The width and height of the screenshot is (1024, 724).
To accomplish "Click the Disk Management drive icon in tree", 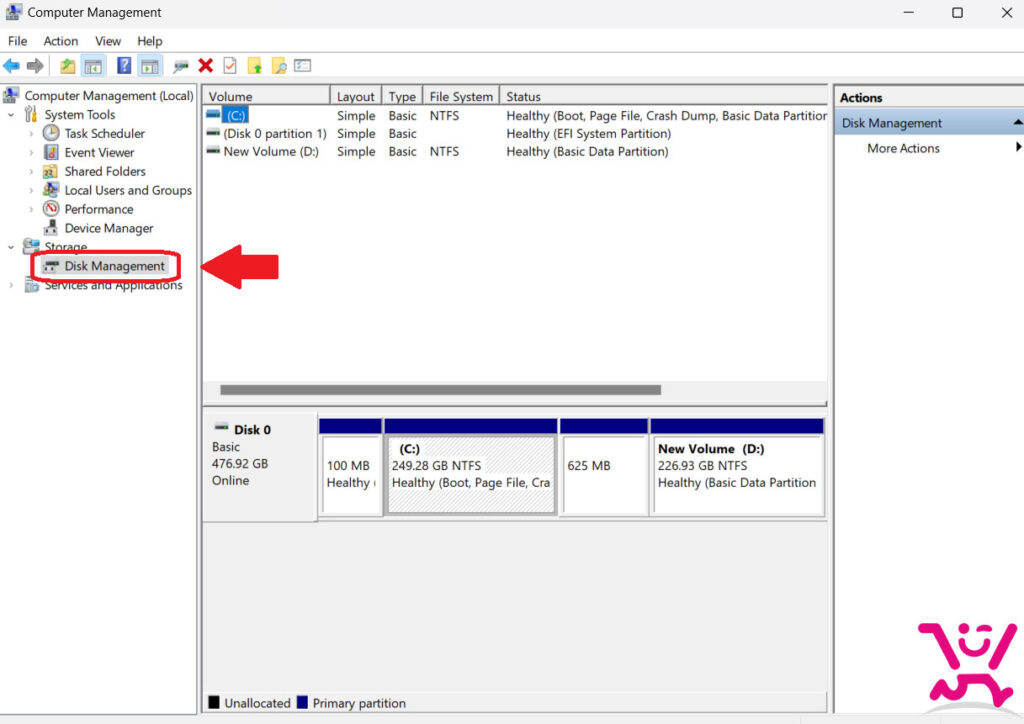I will click(50, 266).
